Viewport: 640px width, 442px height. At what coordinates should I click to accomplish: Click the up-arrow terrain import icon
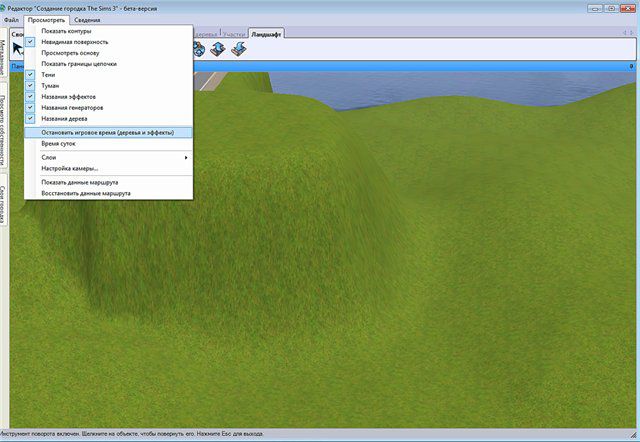click(217, 49)
